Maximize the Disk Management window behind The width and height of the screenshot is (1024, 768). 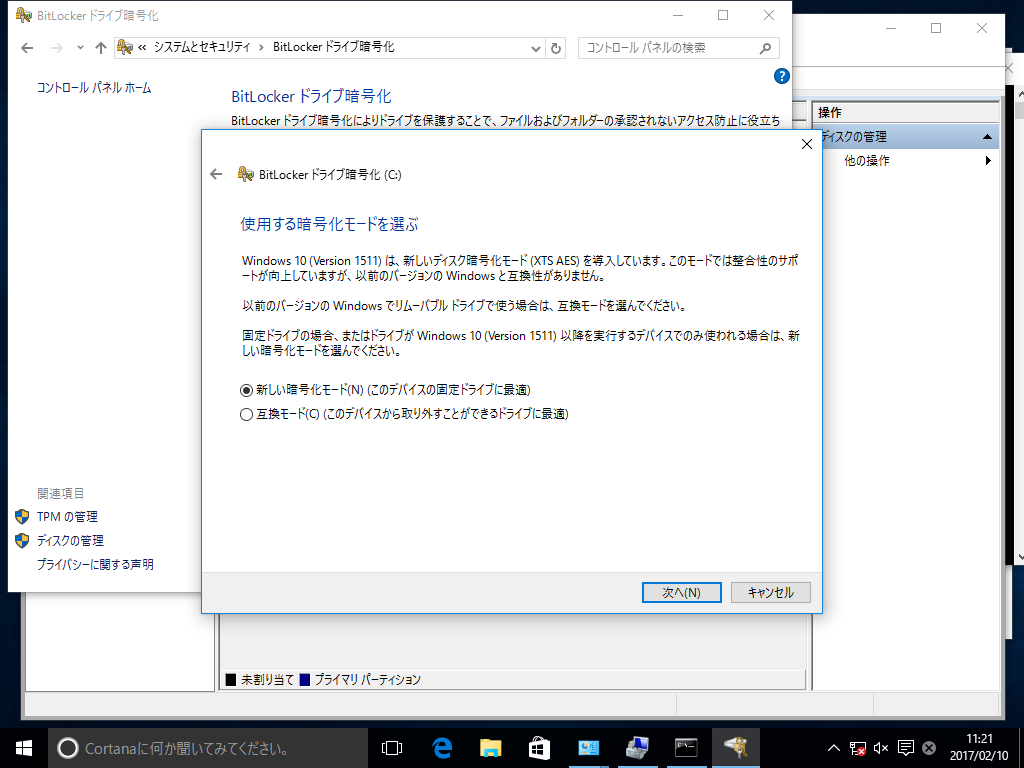point(936,28)
